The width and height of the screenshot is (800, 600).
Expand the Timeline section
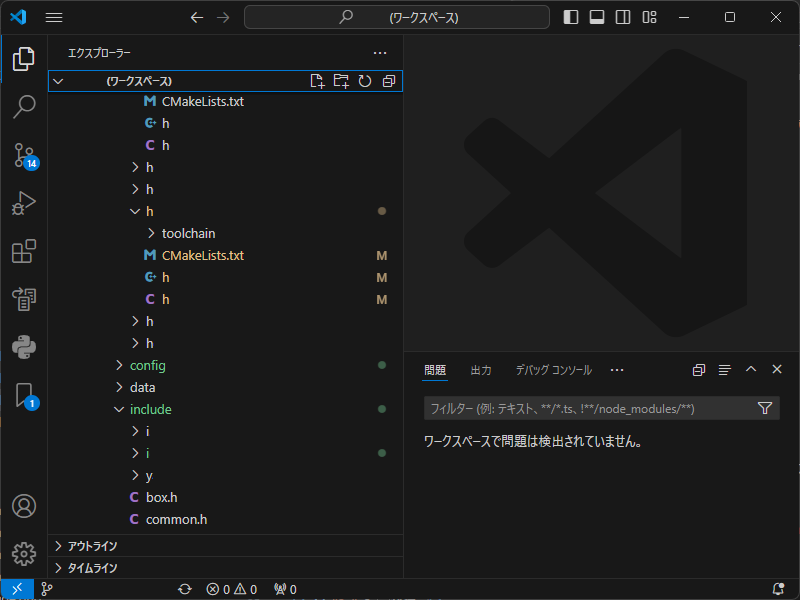pyautogui.click(x=226, y=568)
